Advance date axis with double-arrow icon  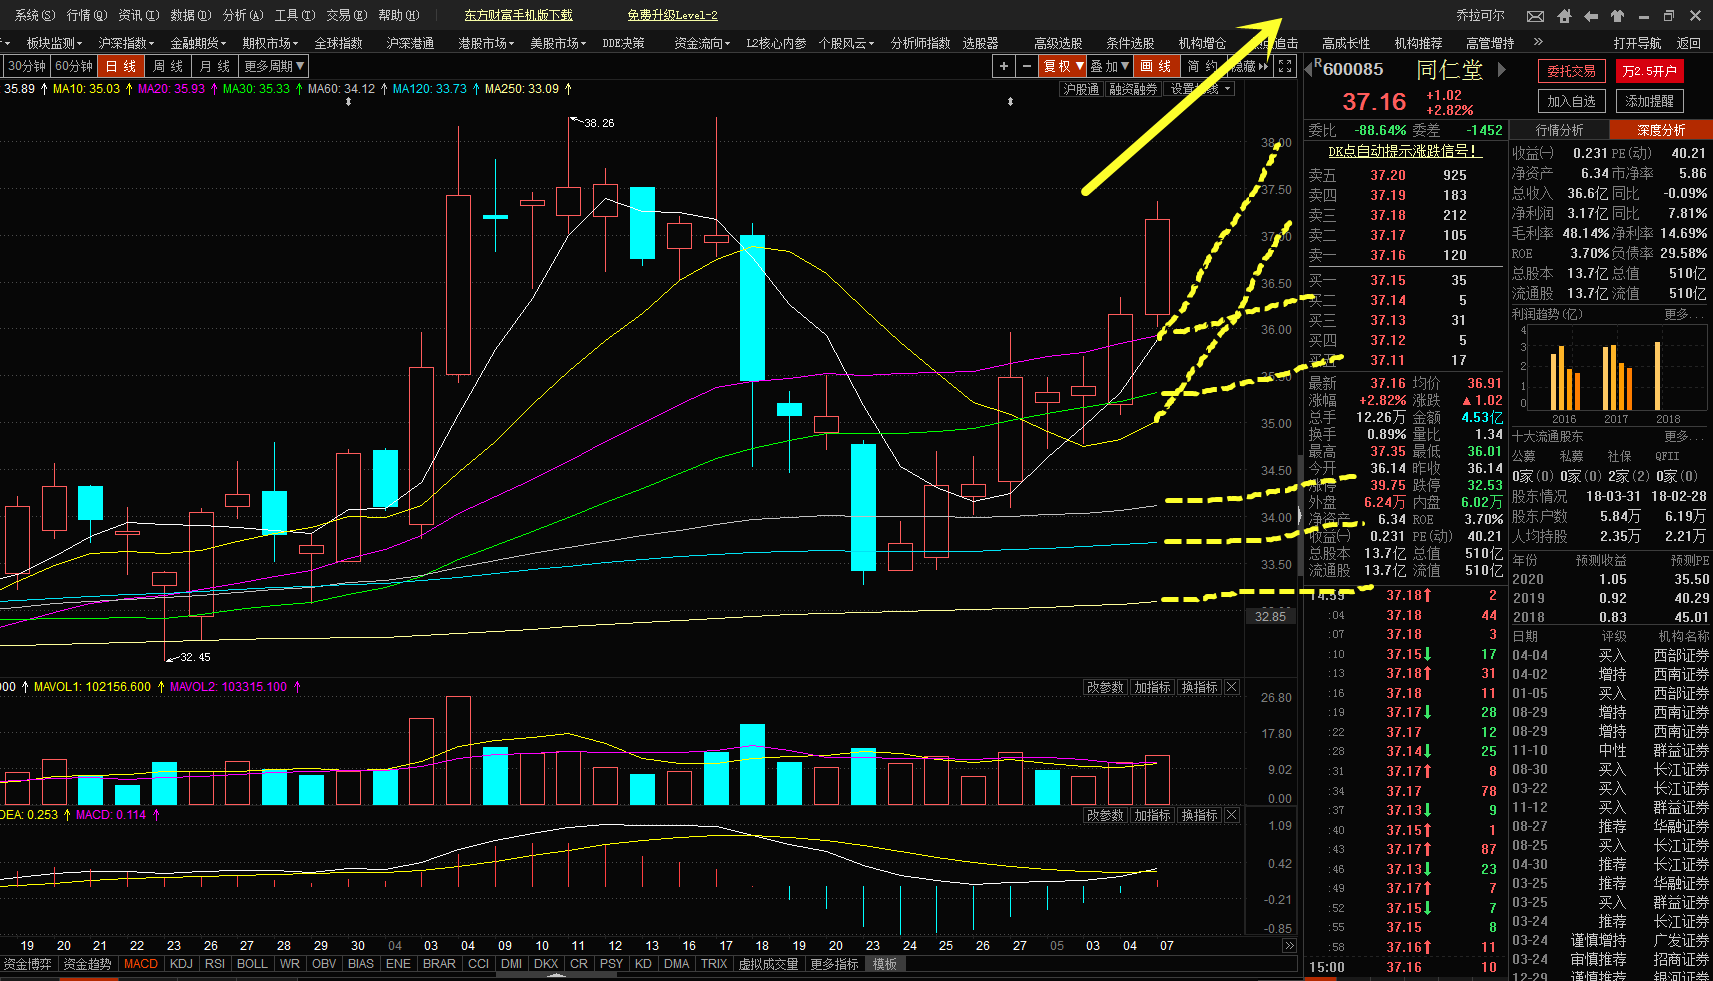1289,945
